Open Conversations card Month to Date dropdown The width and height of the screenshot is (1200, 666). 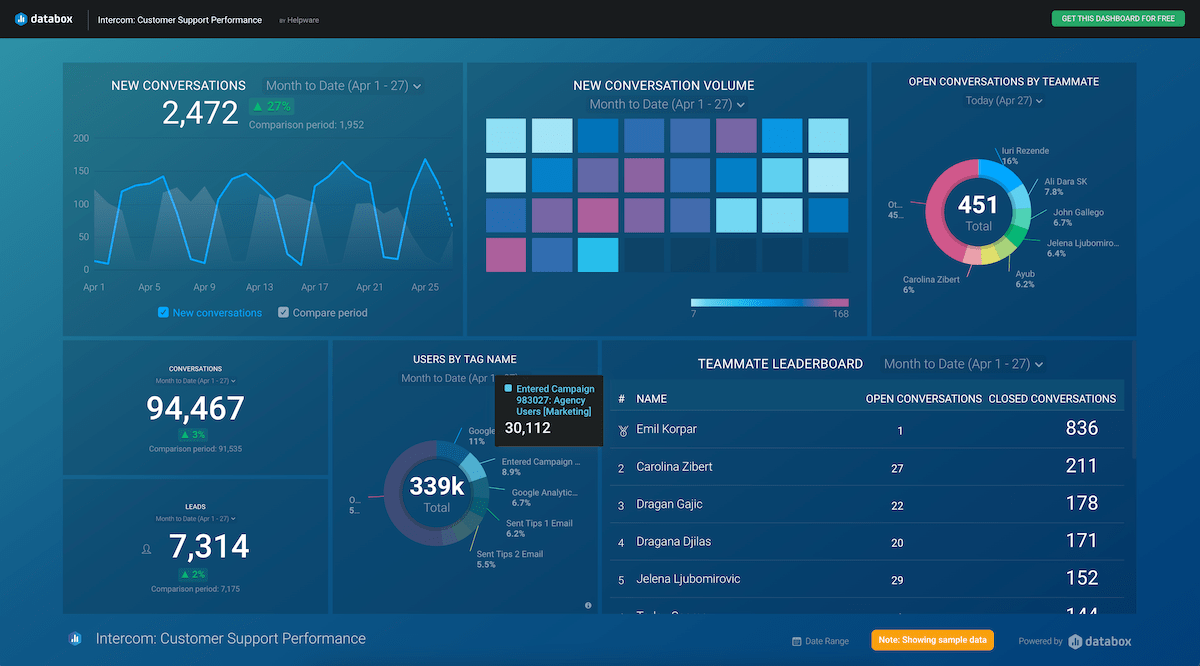pos(195,381)
